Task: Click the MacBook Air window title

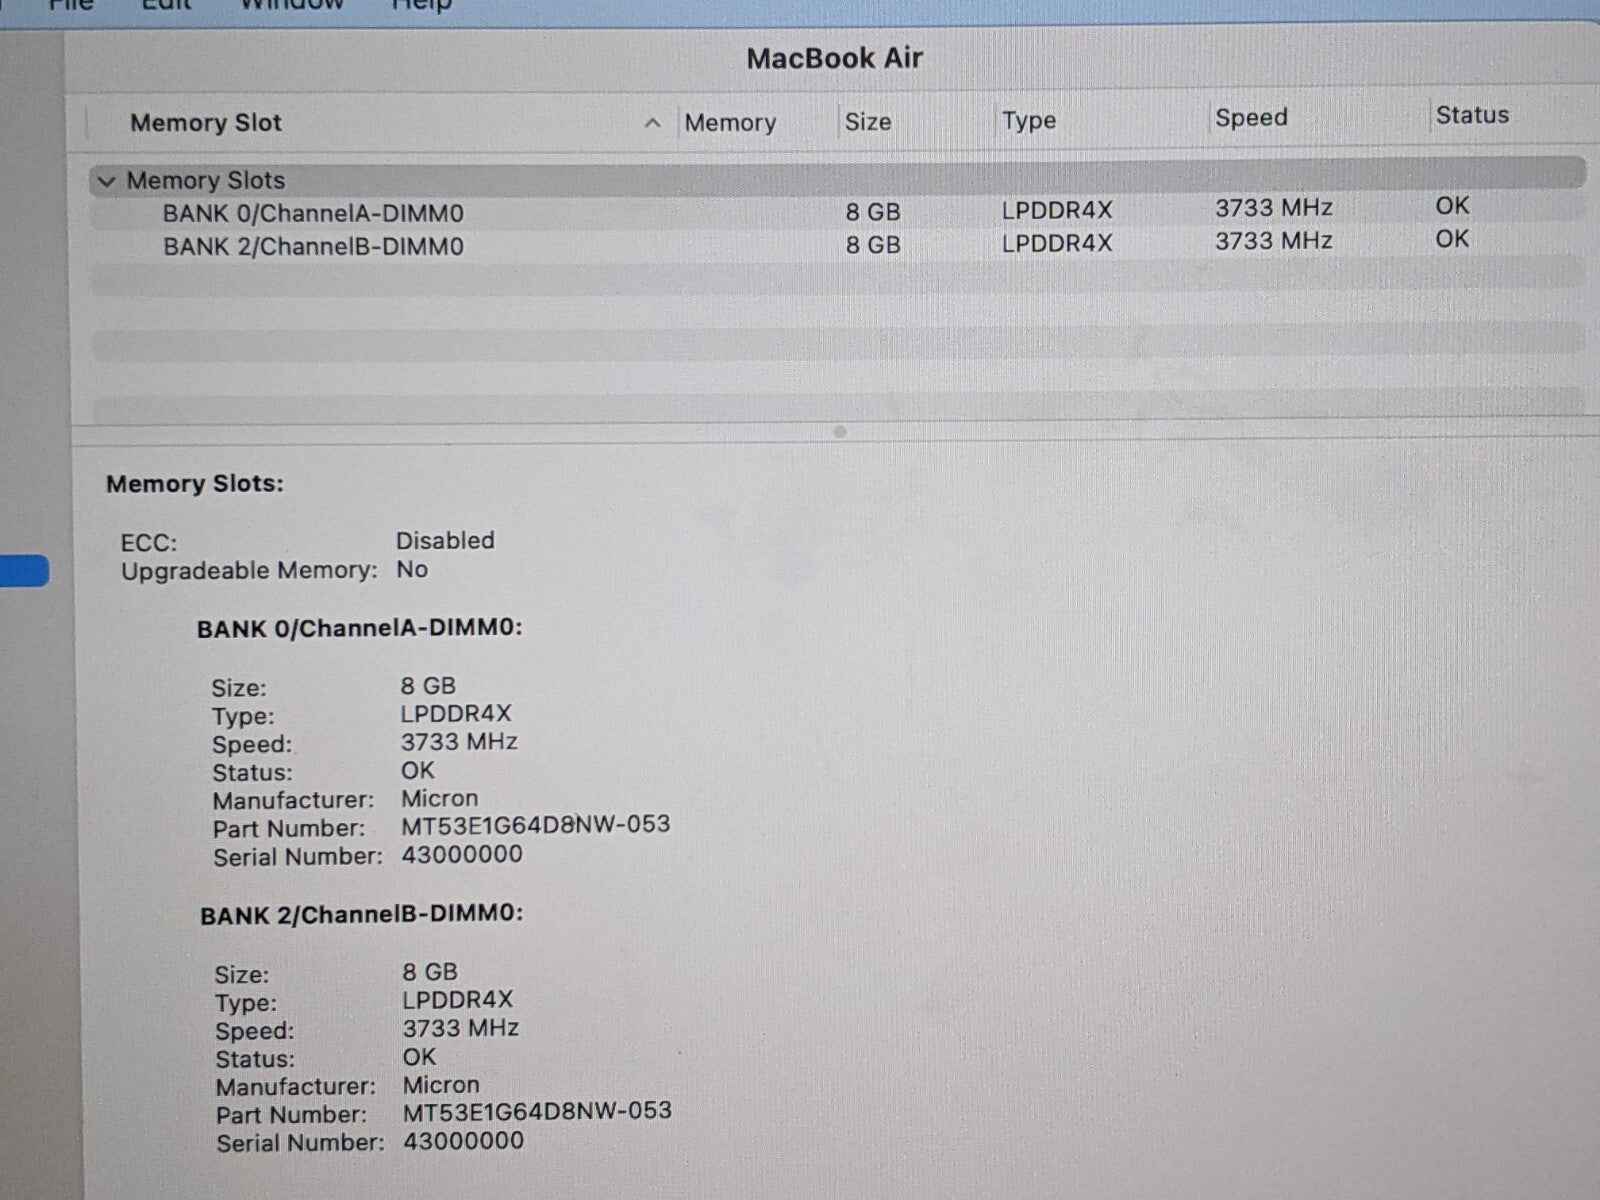Action: pyautogui.click(x=834, y=58)
